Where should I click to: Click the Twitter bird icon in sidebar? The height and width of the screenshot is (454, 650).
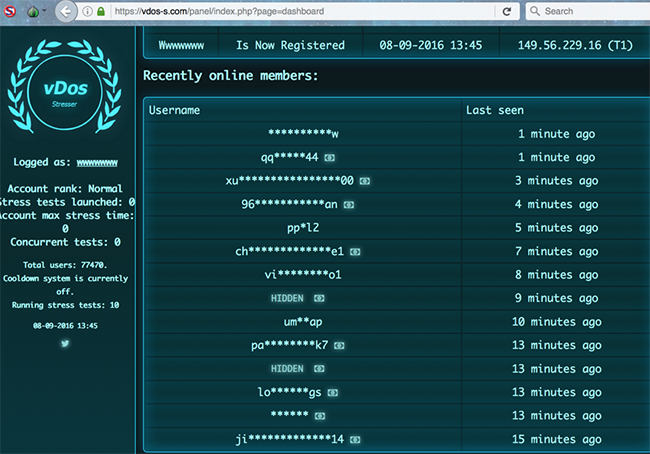(65, 343)
